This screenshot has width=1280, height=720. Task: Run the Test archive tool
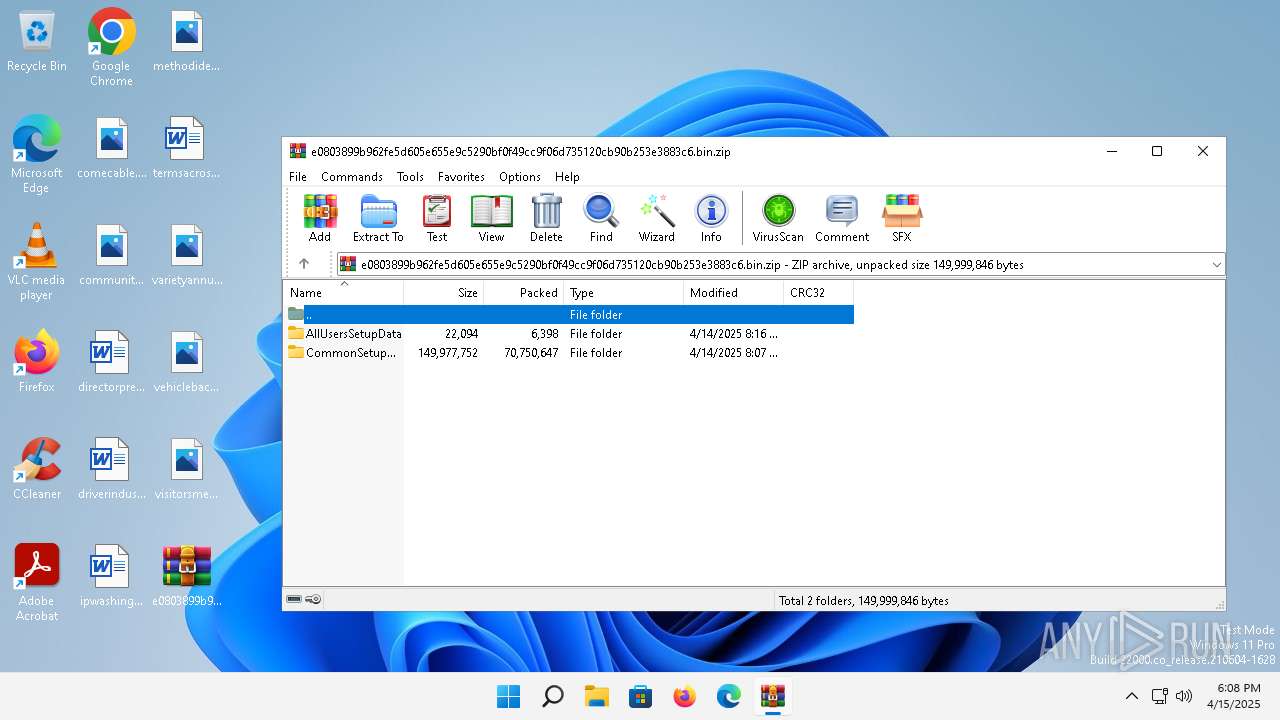(437, 218)
